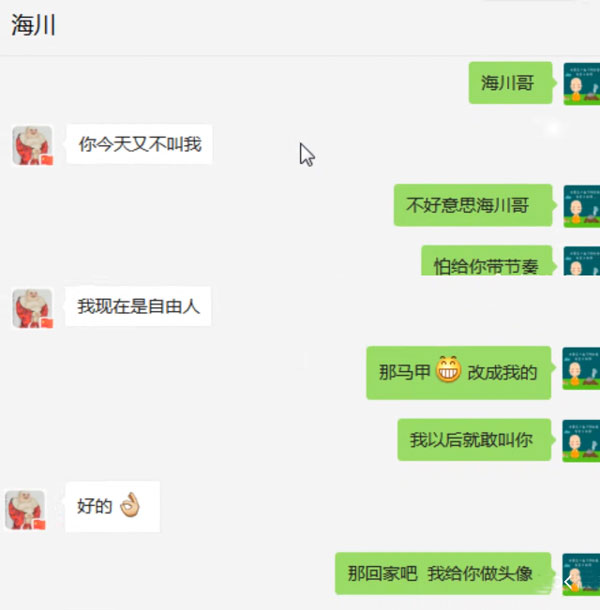Viewport: 600px width, 610px height.
Task: Click contact avatar next to 好的 message
Action: (x=25, y=510)
